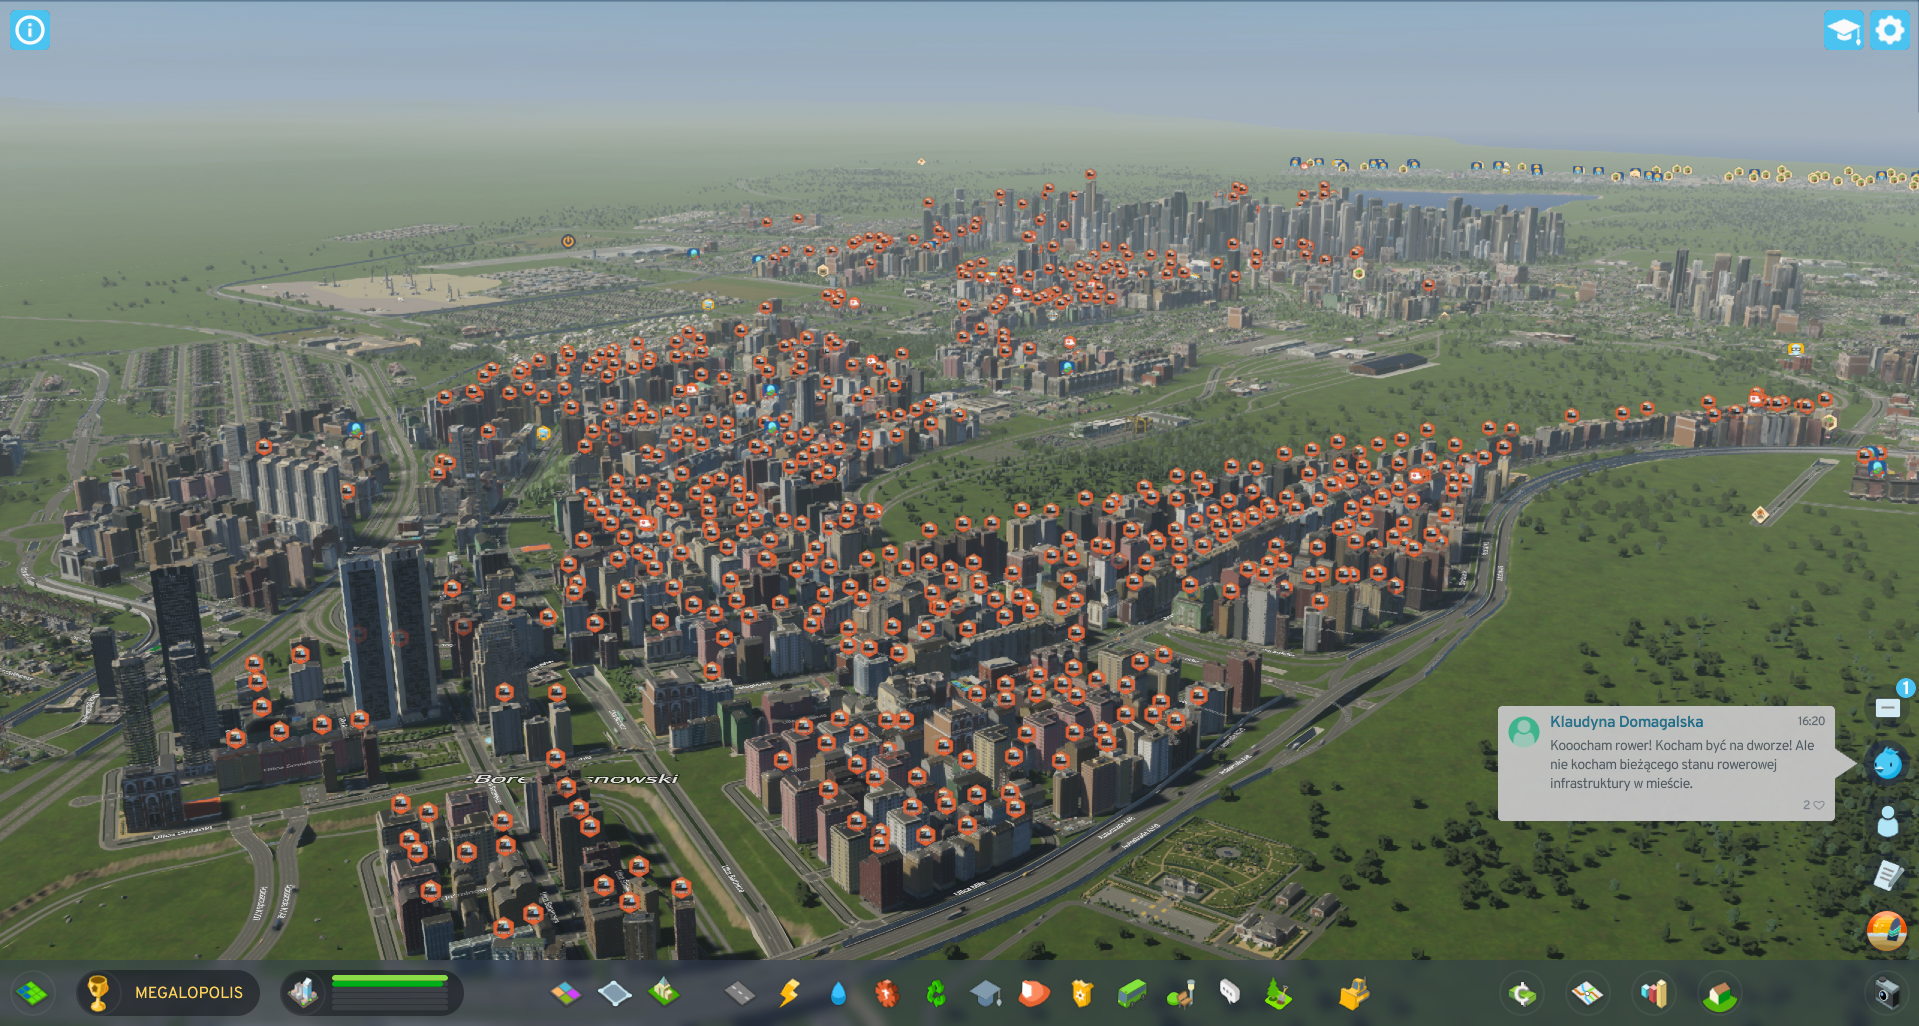Open the Zones tool menu
Image resolution: width=1919 pixels, height=1026 pixels.
[x=566, y=993]
